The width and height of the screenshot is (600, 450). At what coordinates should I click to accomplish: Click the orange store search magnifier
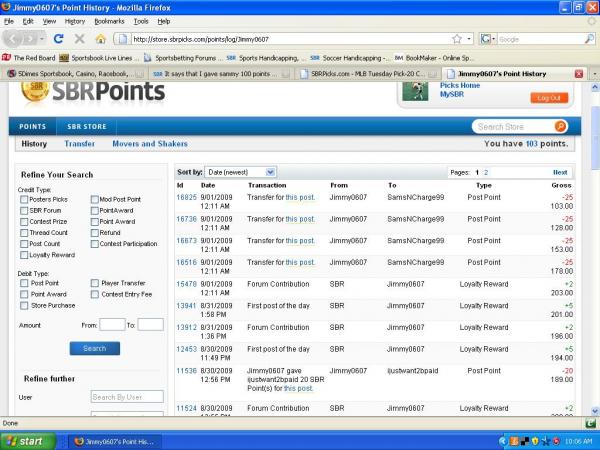(x=560, y=127)
